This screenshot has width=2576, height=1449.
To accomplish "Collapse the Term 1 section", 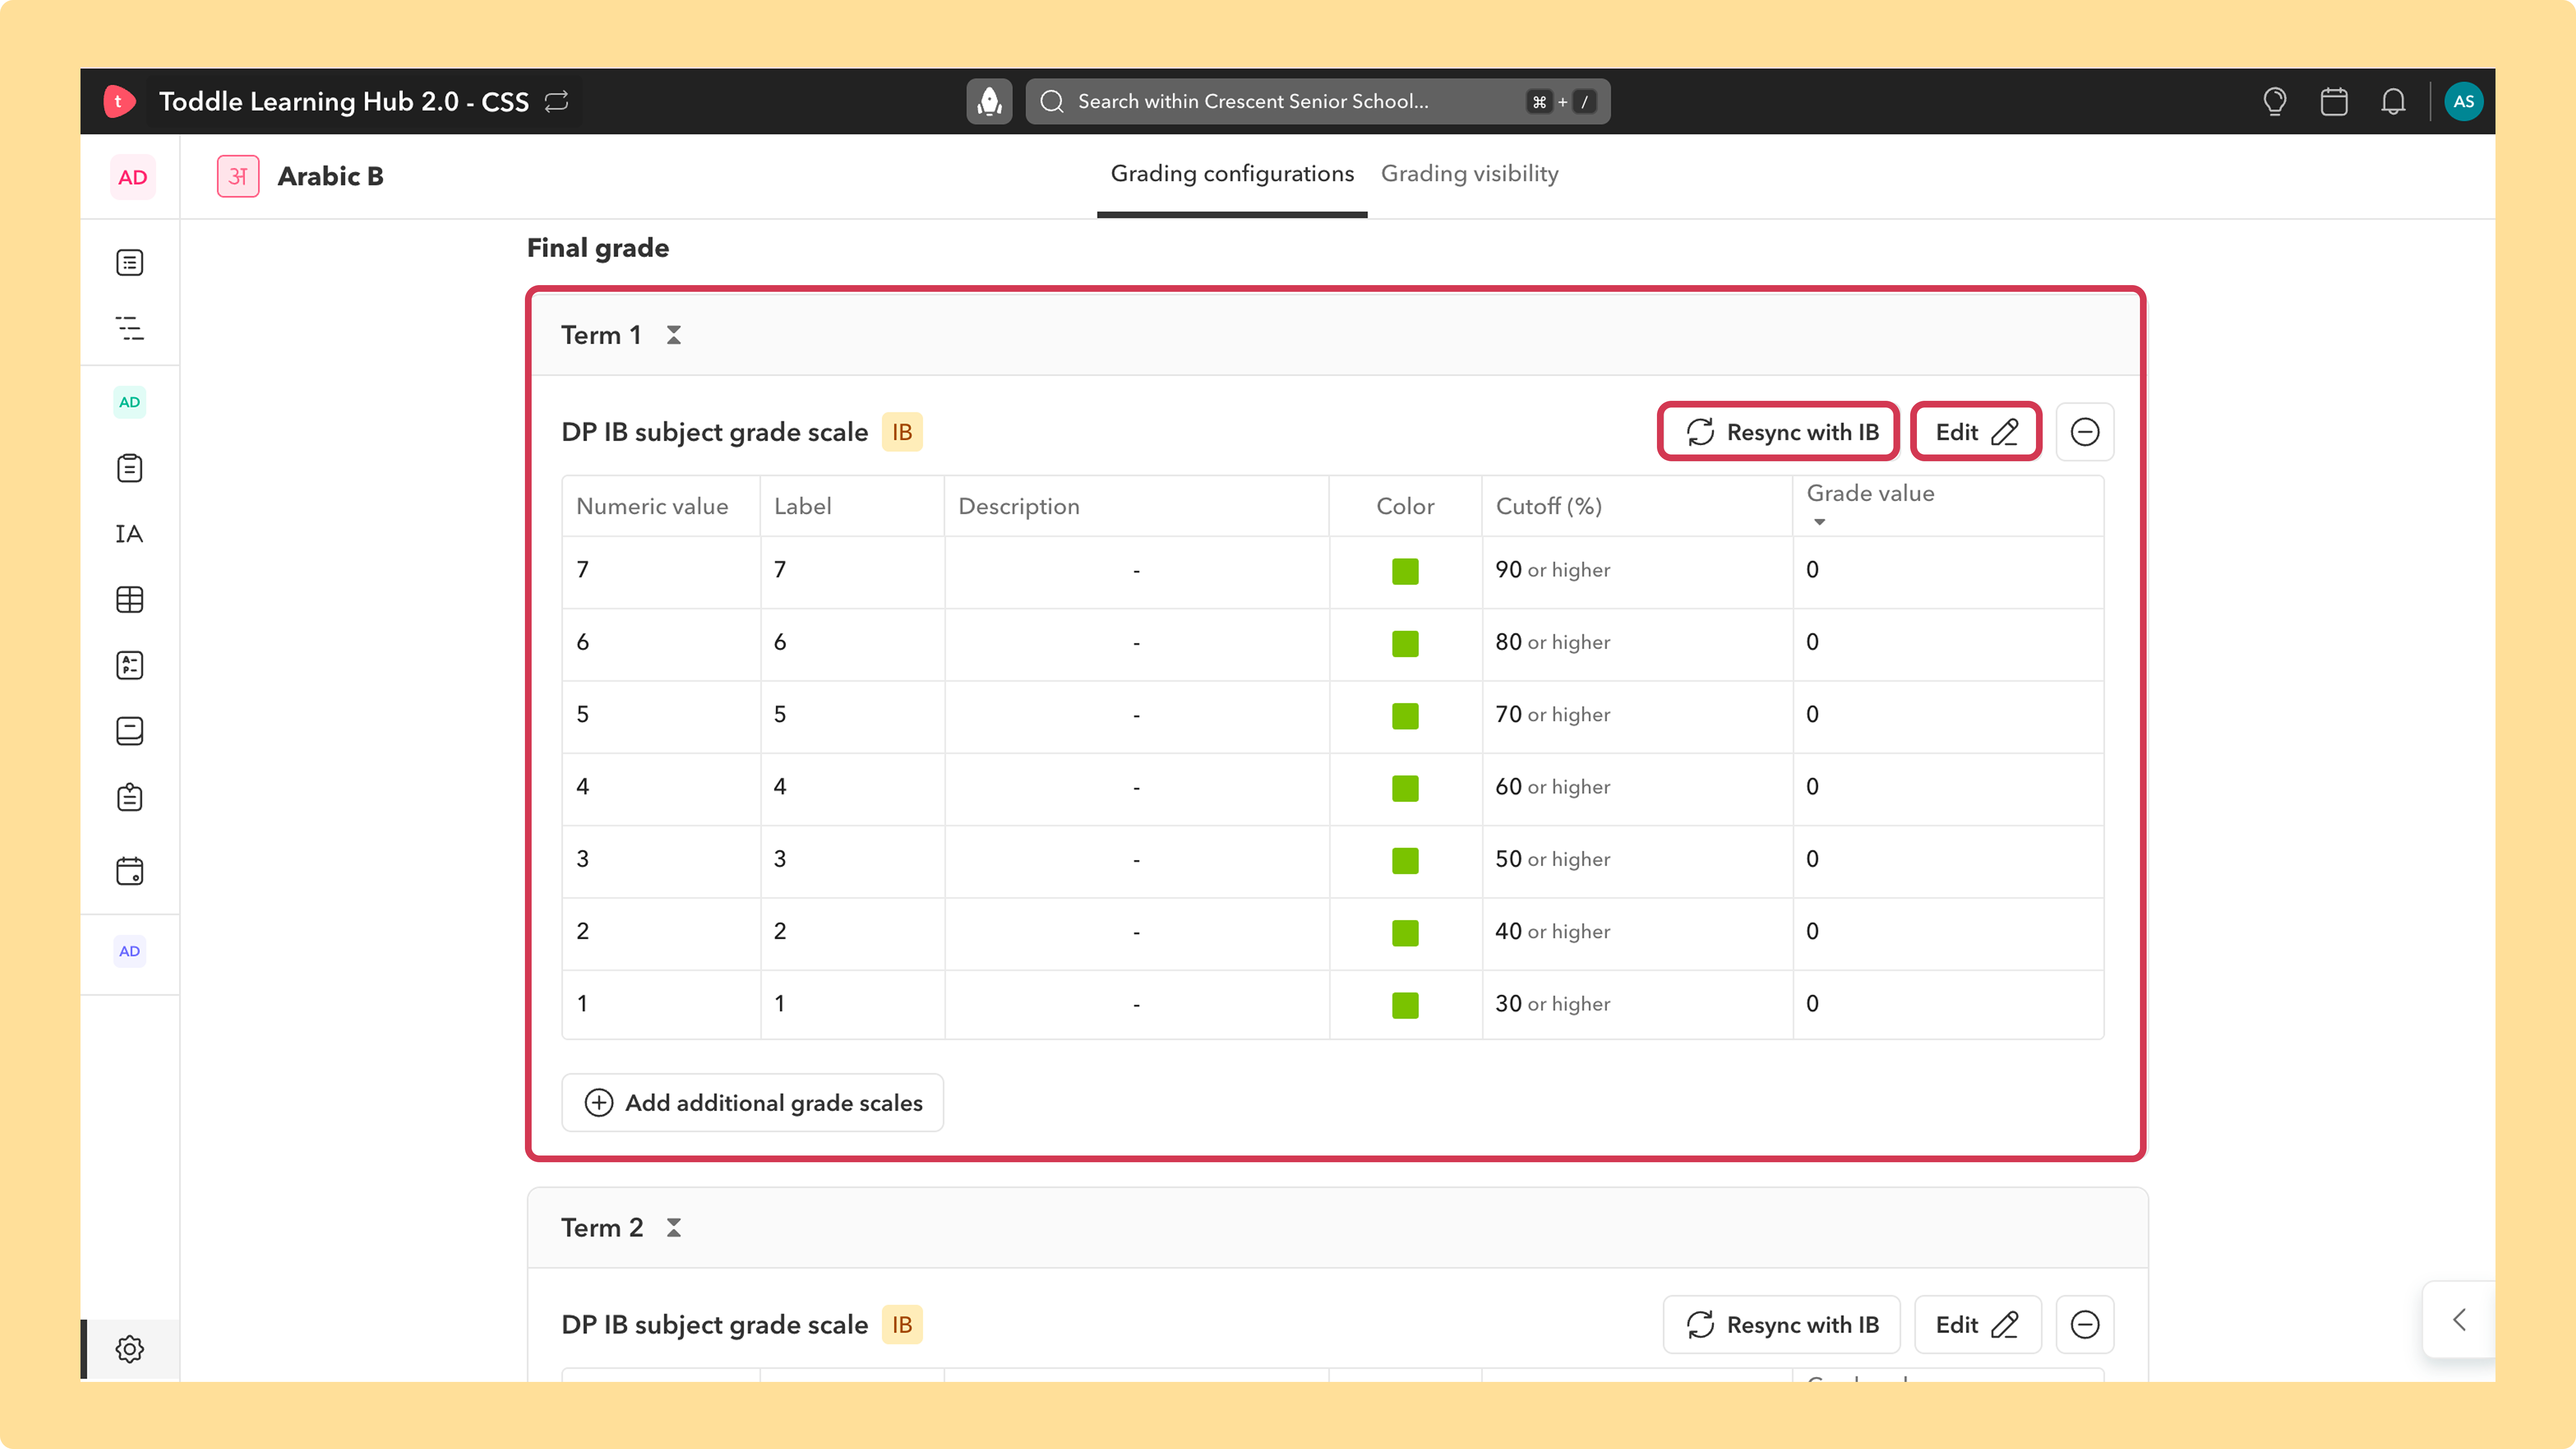I will click(674, 335).
